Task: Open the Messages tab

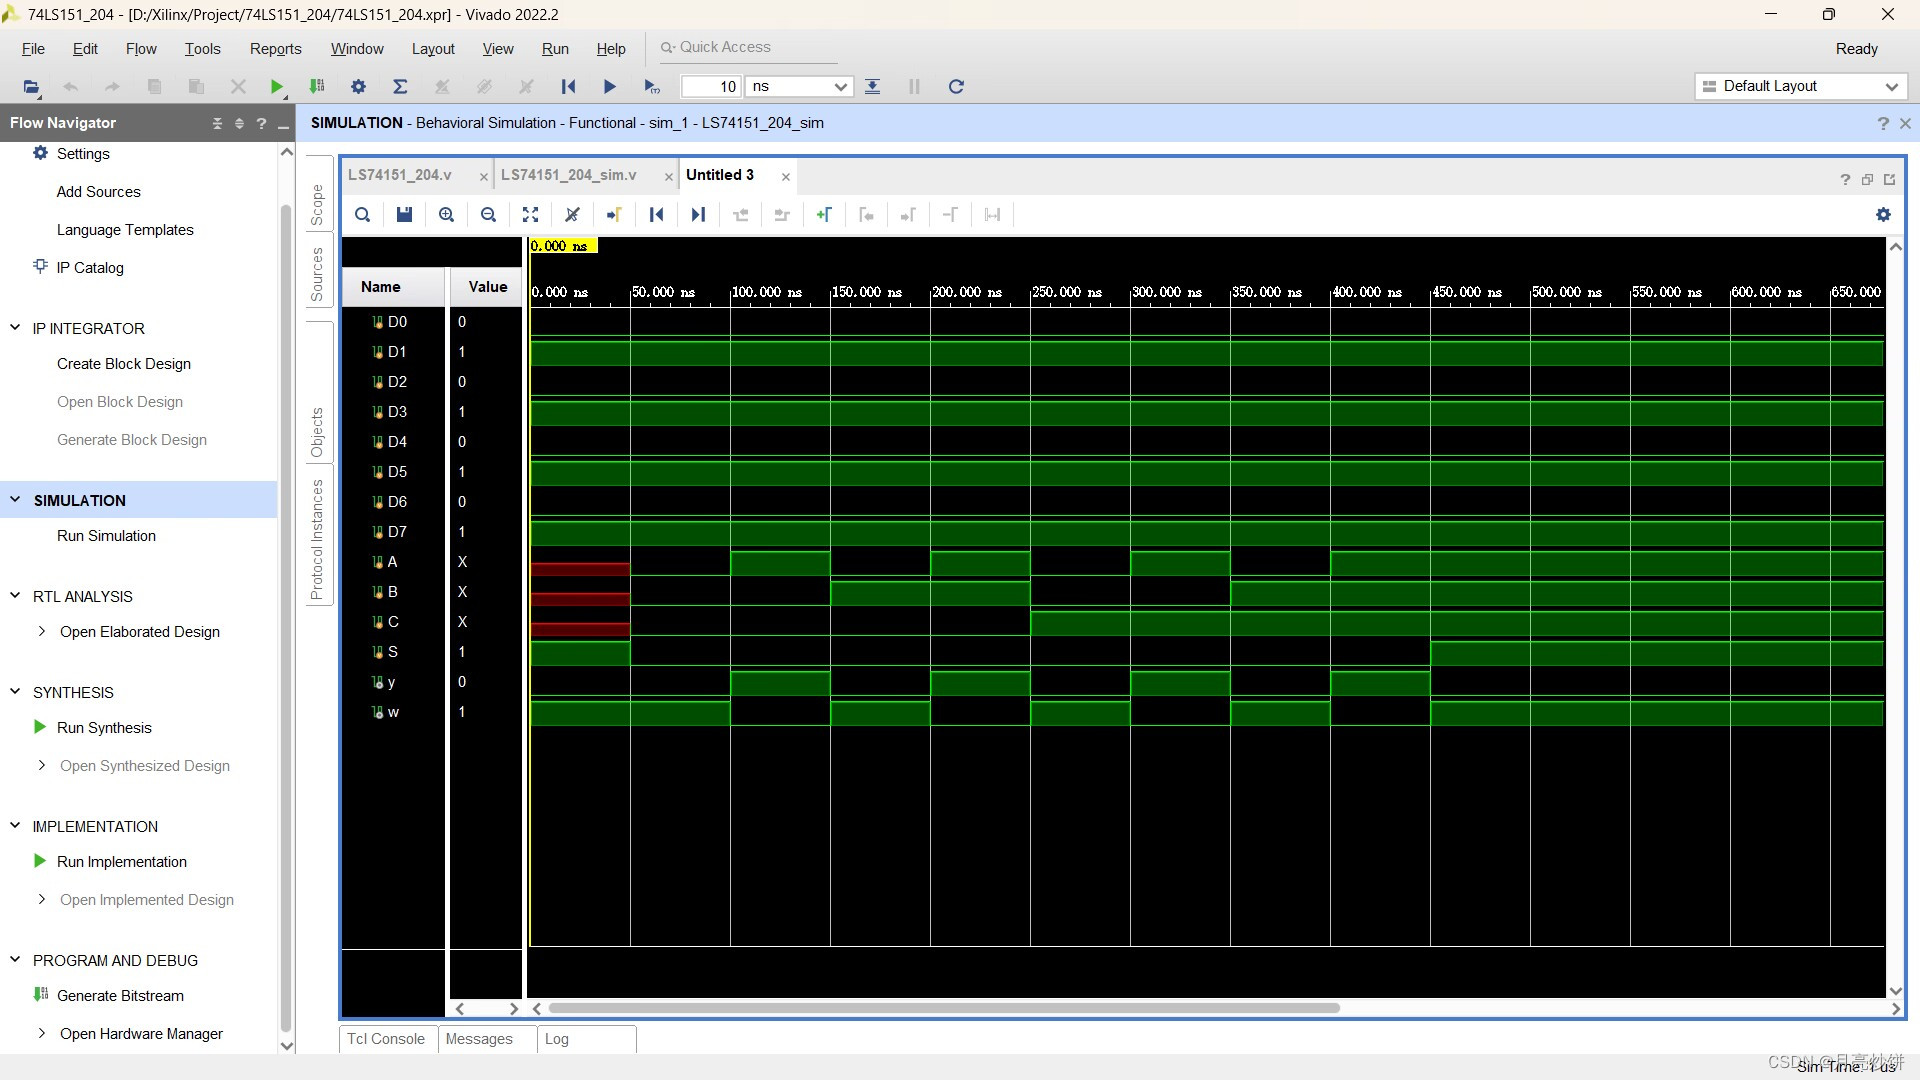Action: click(479, 1039)
